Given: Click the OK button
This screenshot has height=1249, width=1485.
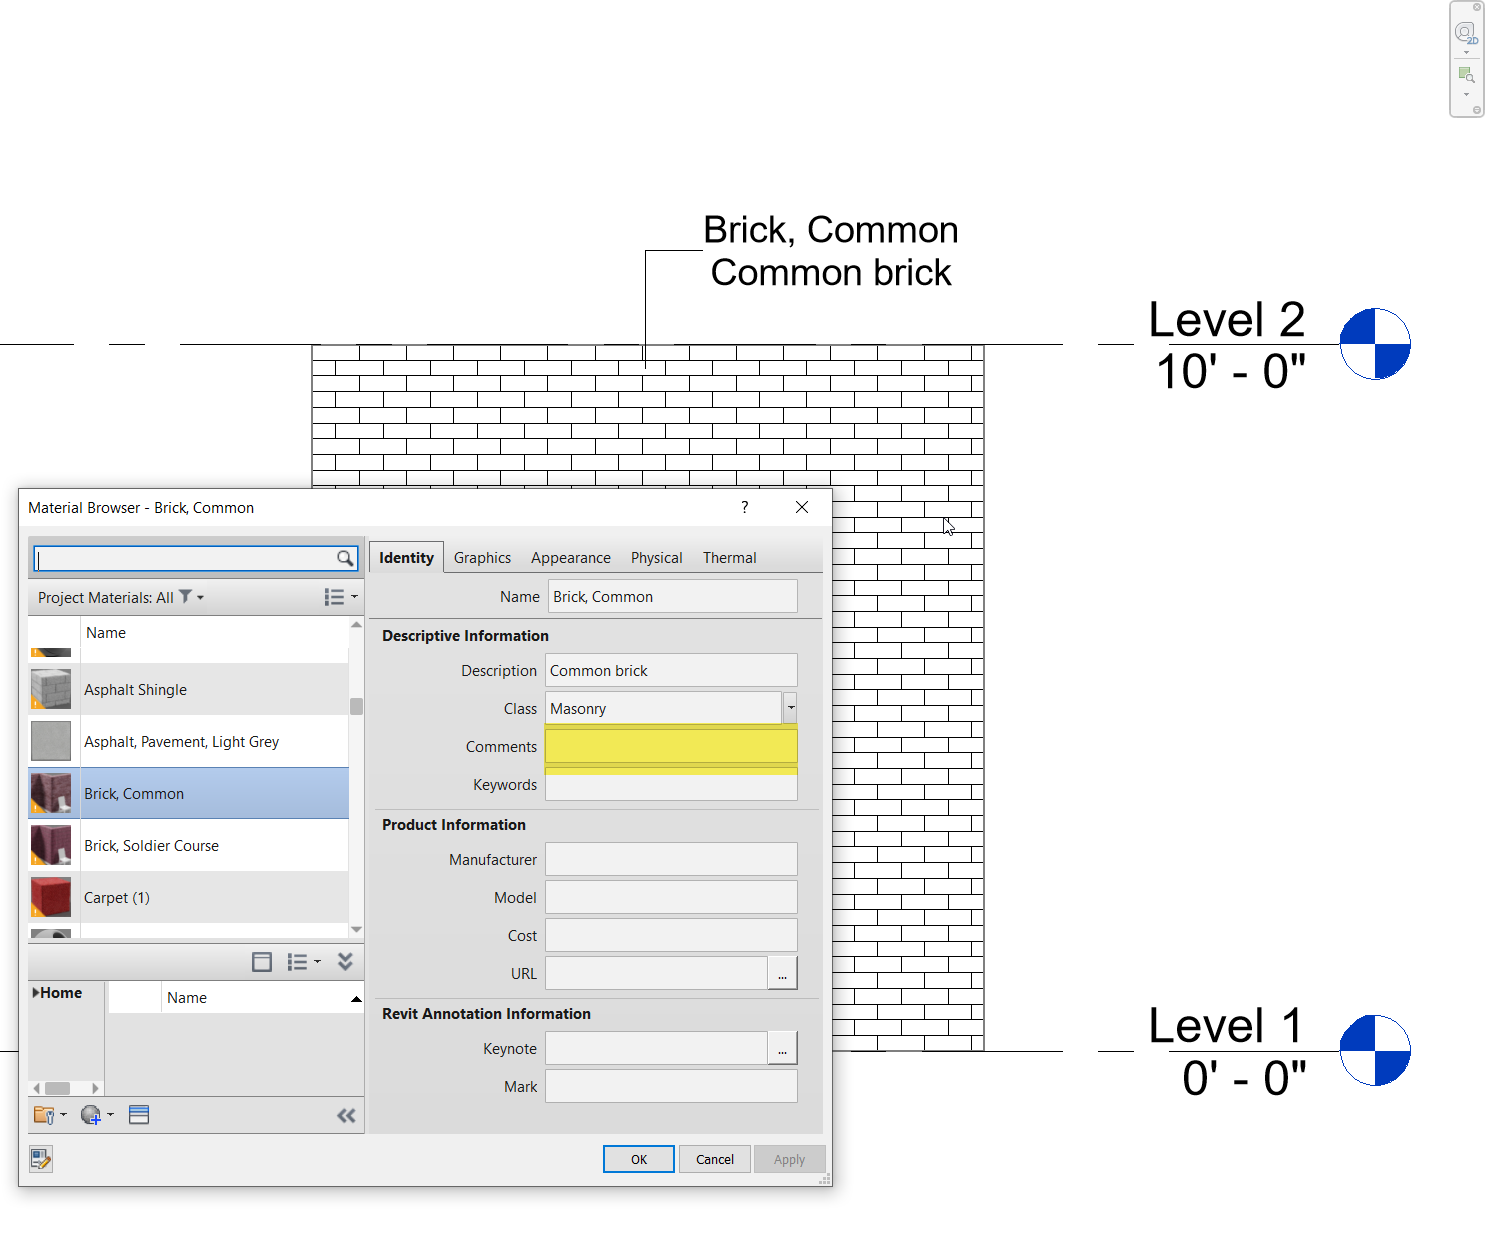Looking at the screenshot, I should coord(638,1158).
